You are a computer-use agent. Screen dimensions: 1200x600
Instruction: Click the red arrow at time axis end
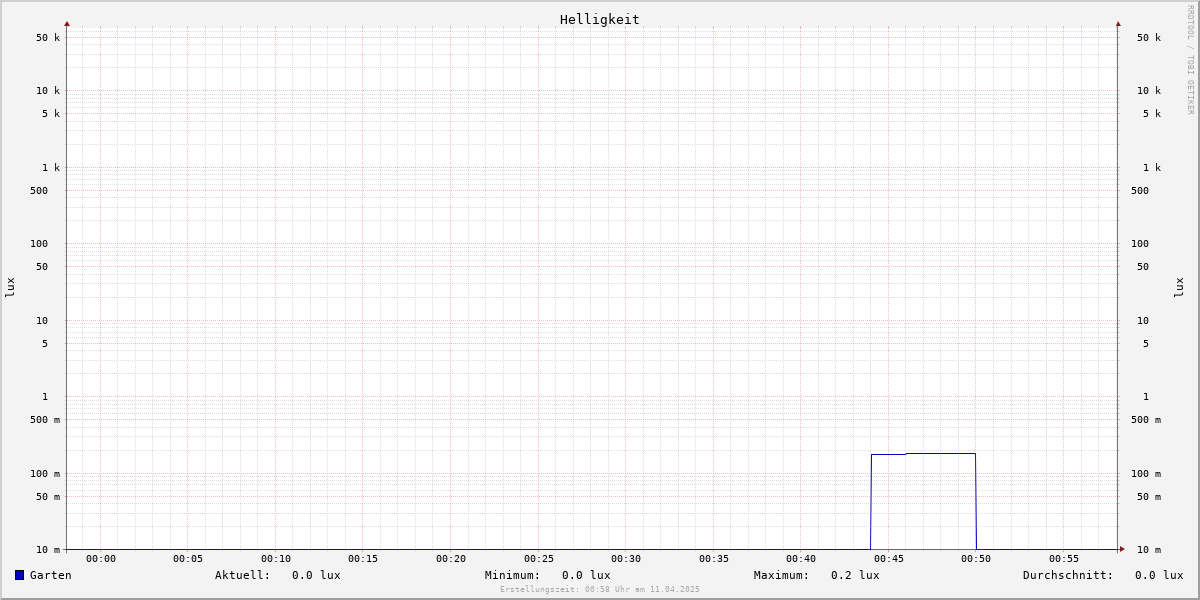1122,548
